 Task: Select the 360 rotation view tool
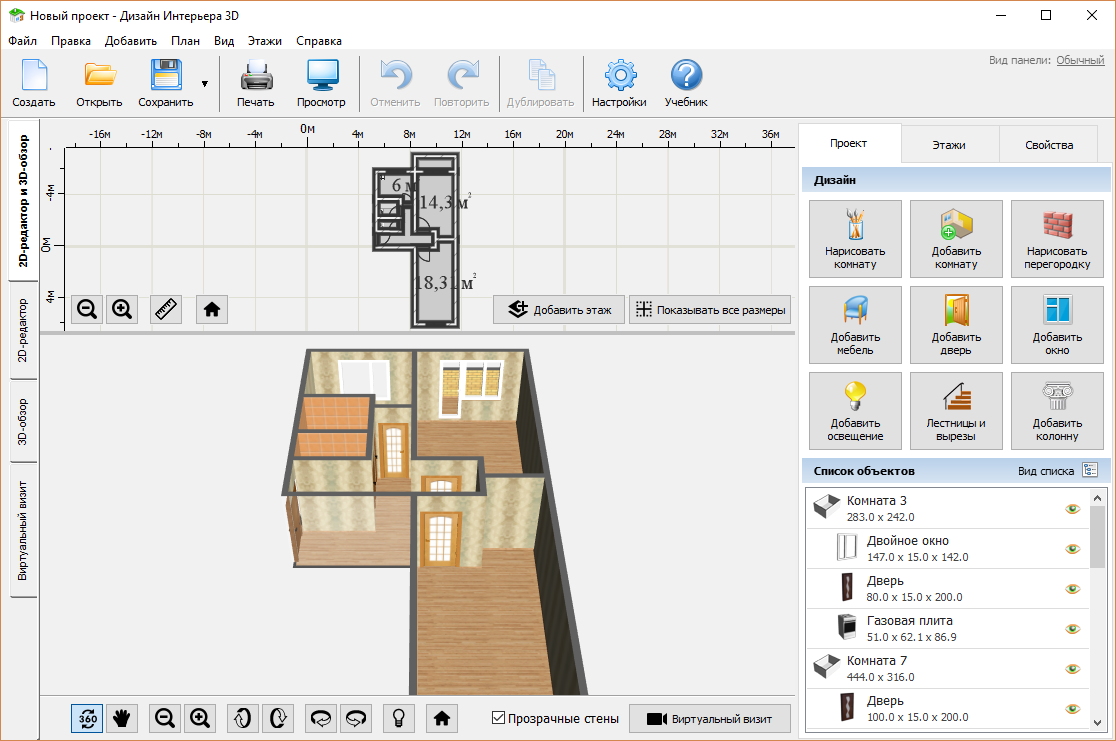pos(87,718)
